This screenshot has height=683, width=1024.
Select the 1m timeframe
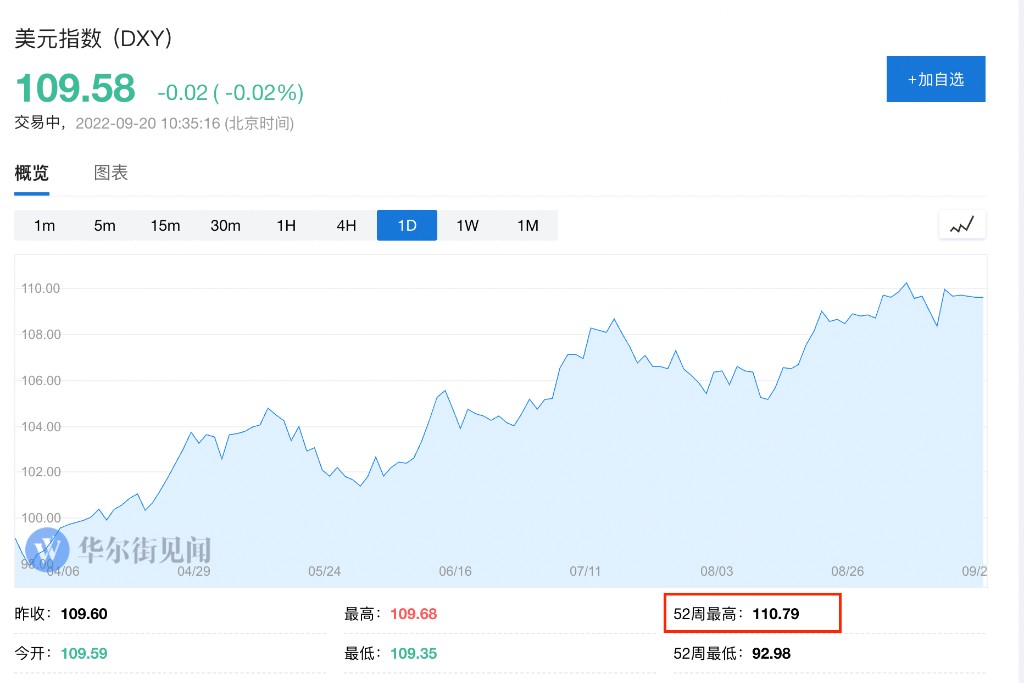tap(44, 225)
